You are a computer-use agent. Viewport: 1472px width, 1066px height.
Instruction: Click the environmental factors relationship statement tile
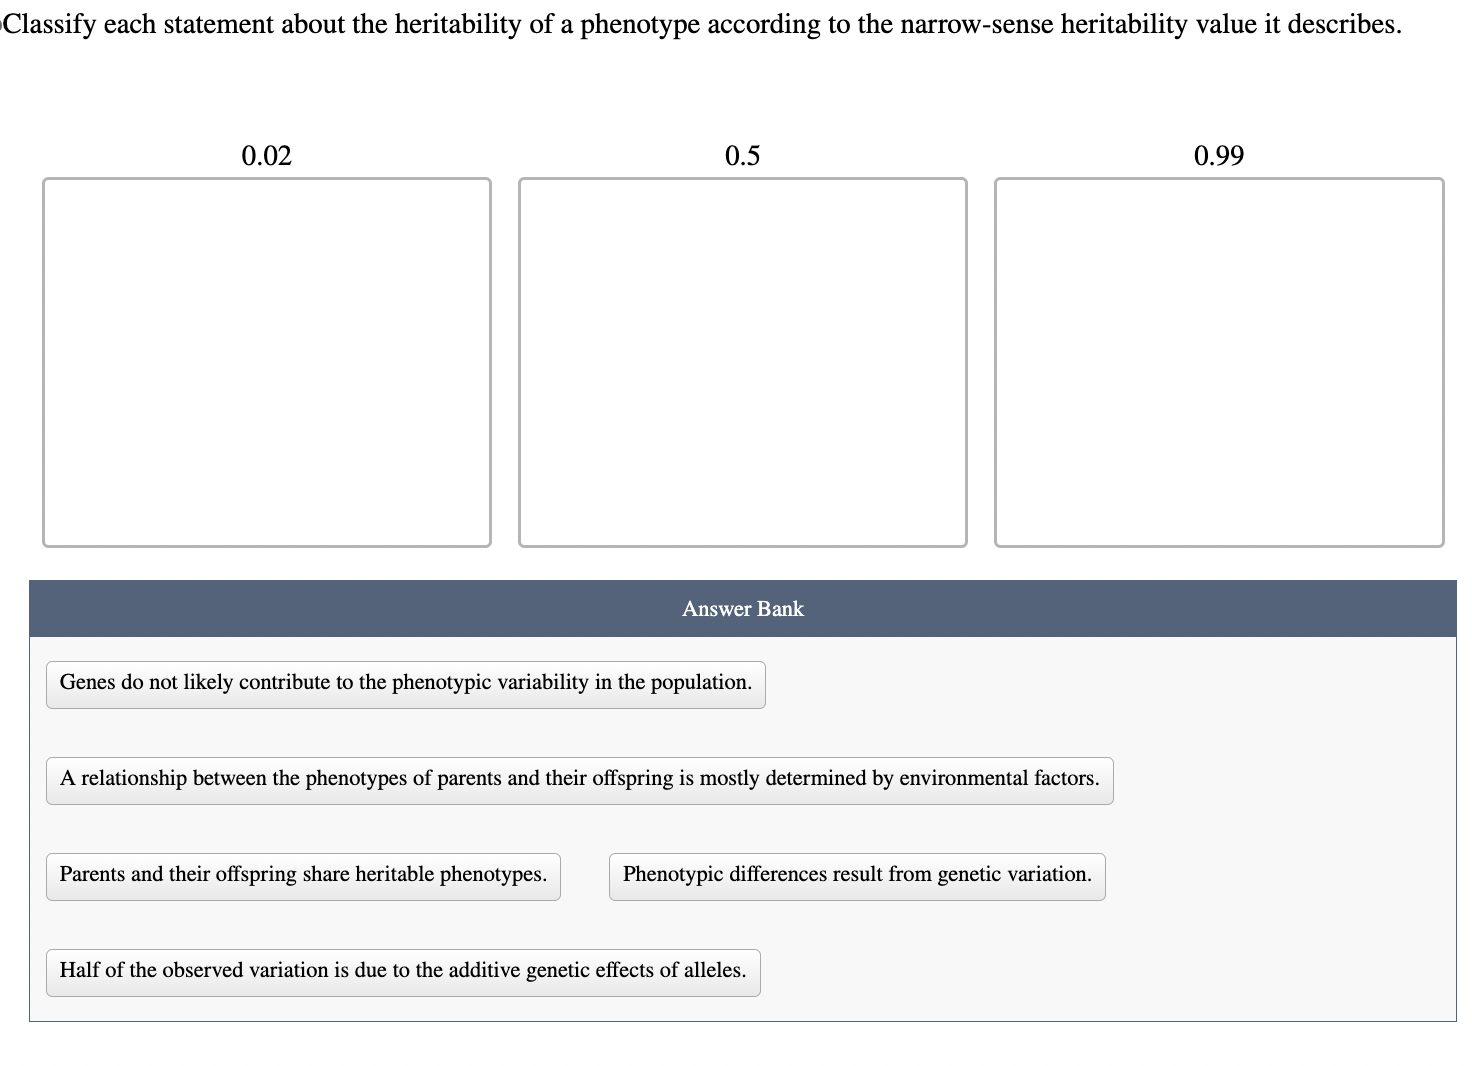point(580,779)
